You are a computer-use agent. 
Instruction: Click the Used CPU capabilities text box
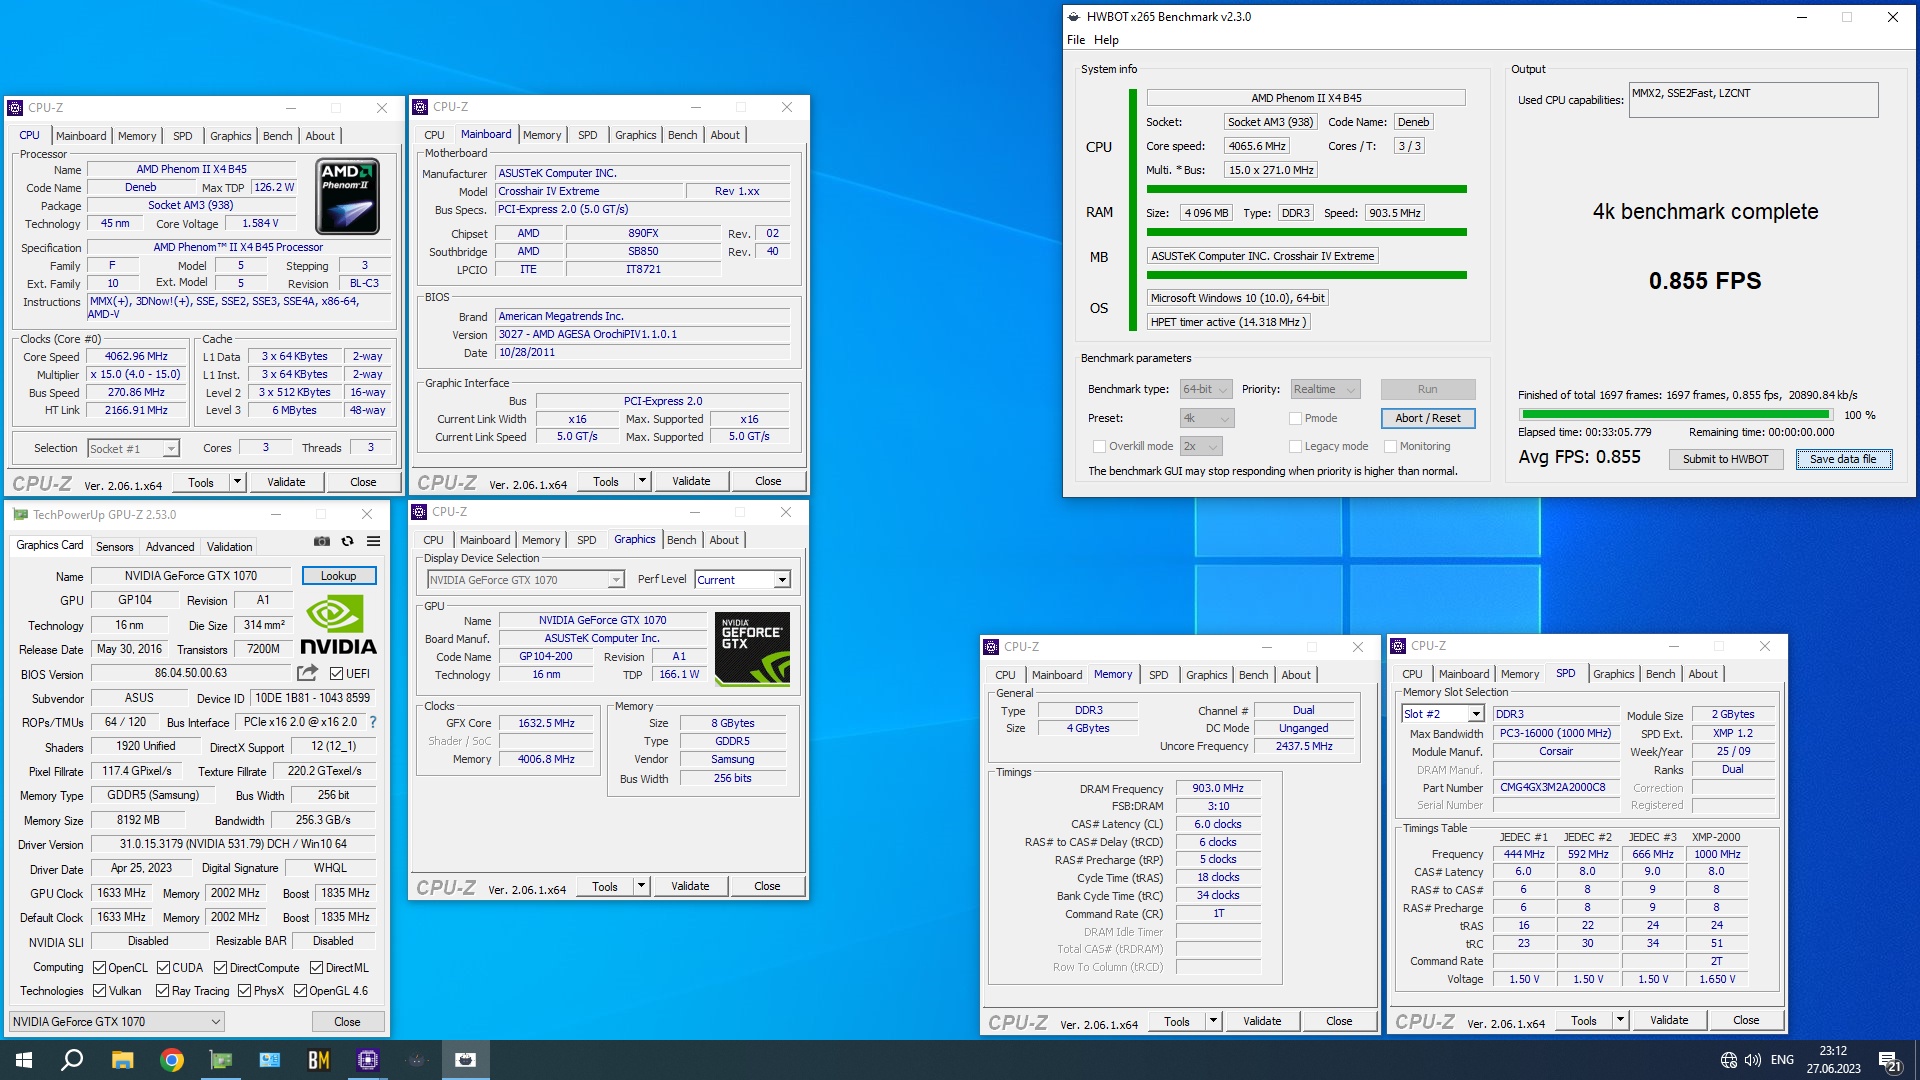tap(1753, 100)
